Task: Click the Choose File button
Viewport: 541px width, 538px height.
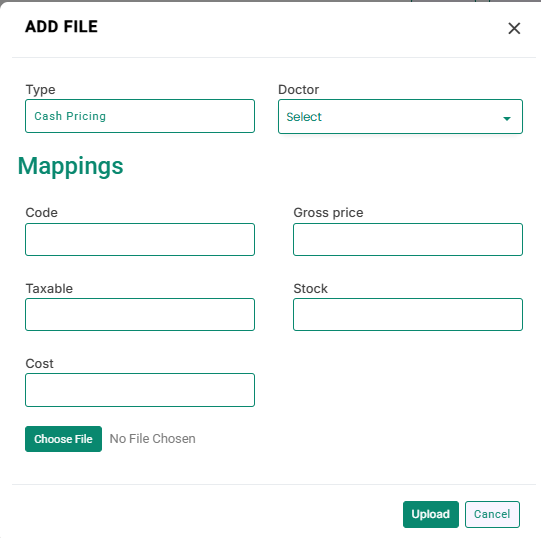Action: point(63,439)
